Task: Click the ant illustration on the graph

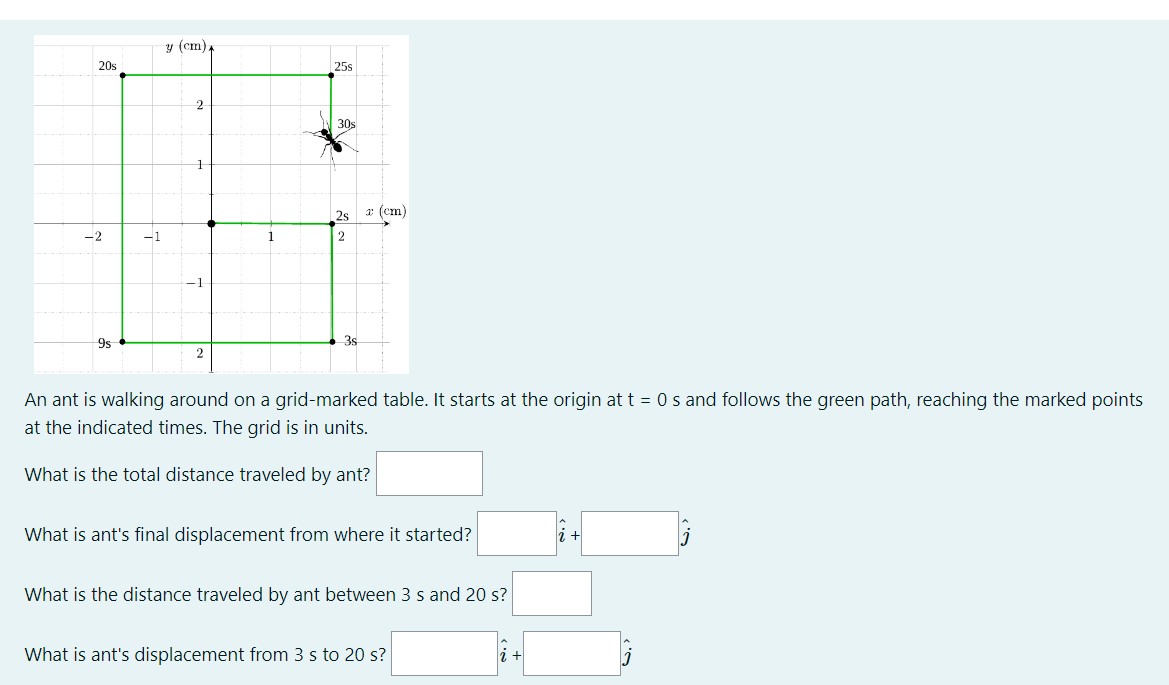Action: (x=330, y=142)
